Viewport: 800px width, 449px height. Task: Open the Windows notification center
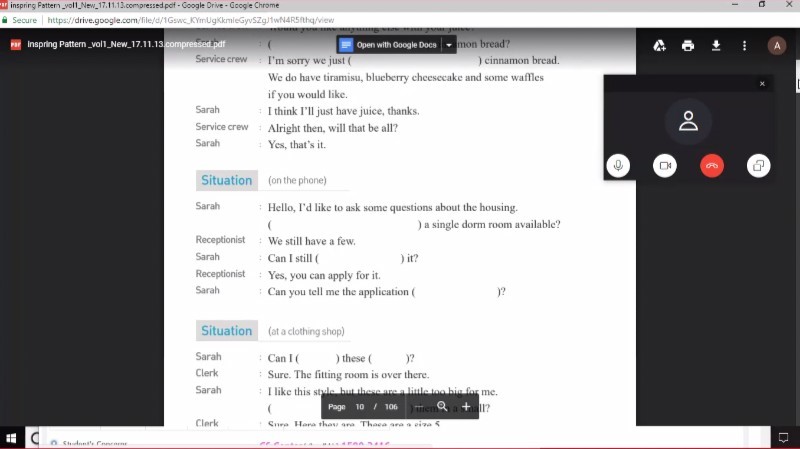tap(783, 438)
